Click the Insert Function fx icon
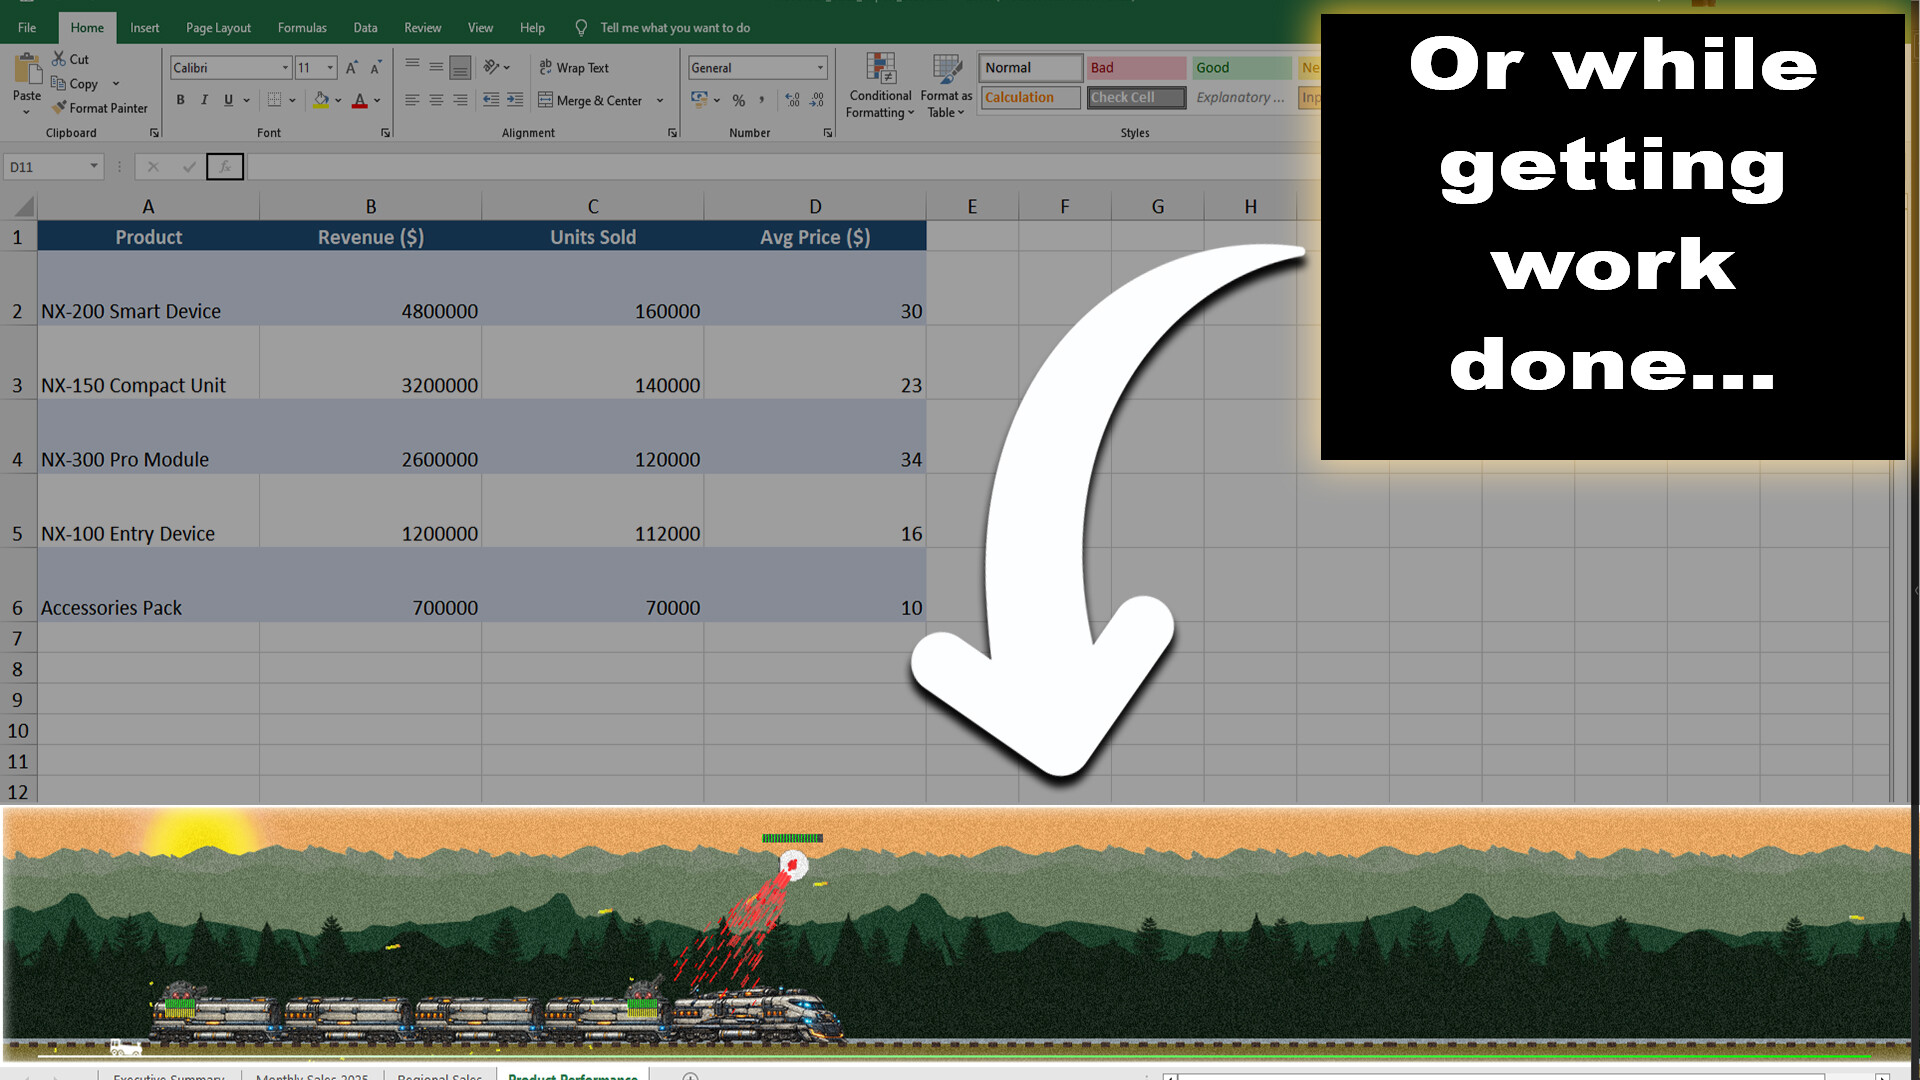This screenshot has height=1080, width=1920. (225, 167)
